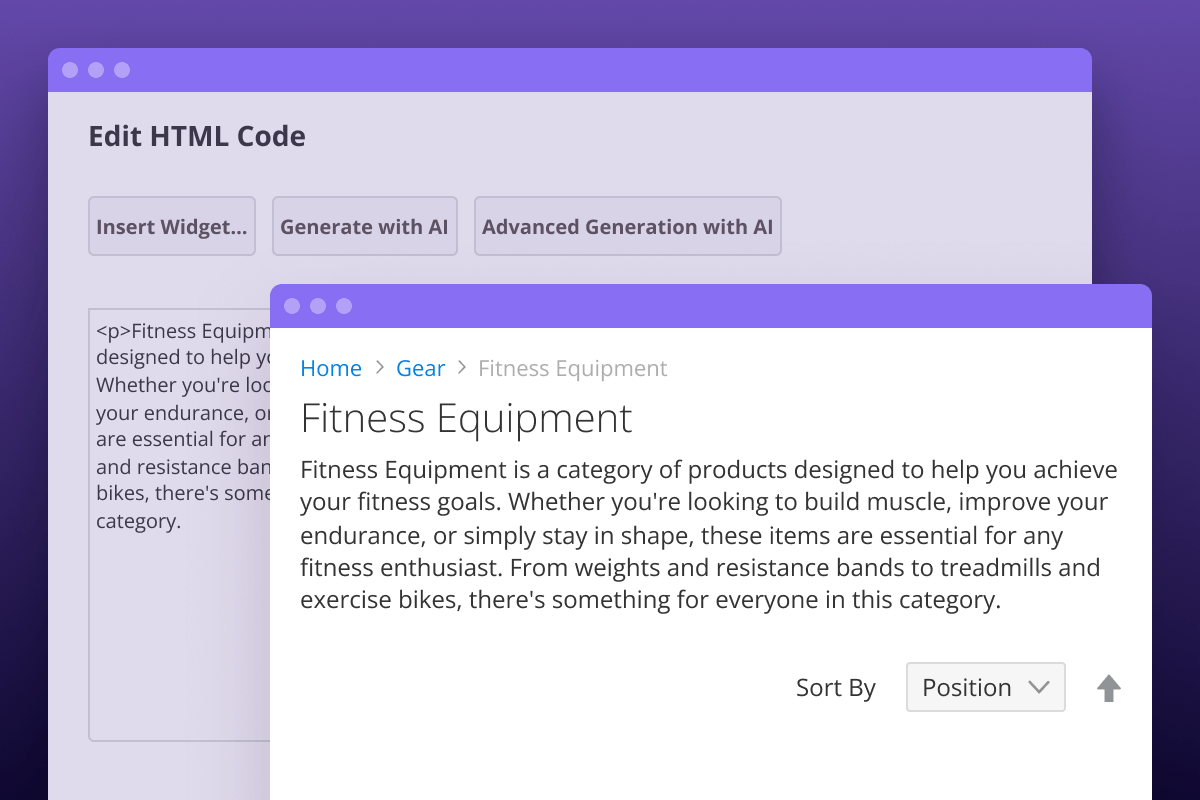
Task: Open the Position sort dropdown
Action: click(985, 687)
